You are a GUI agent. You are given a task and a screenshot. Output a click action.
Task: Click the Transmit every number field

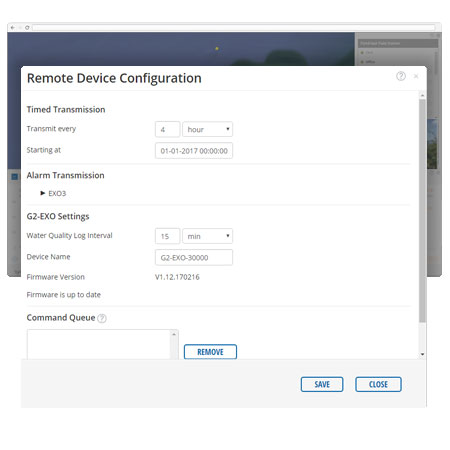coord(167,129)
